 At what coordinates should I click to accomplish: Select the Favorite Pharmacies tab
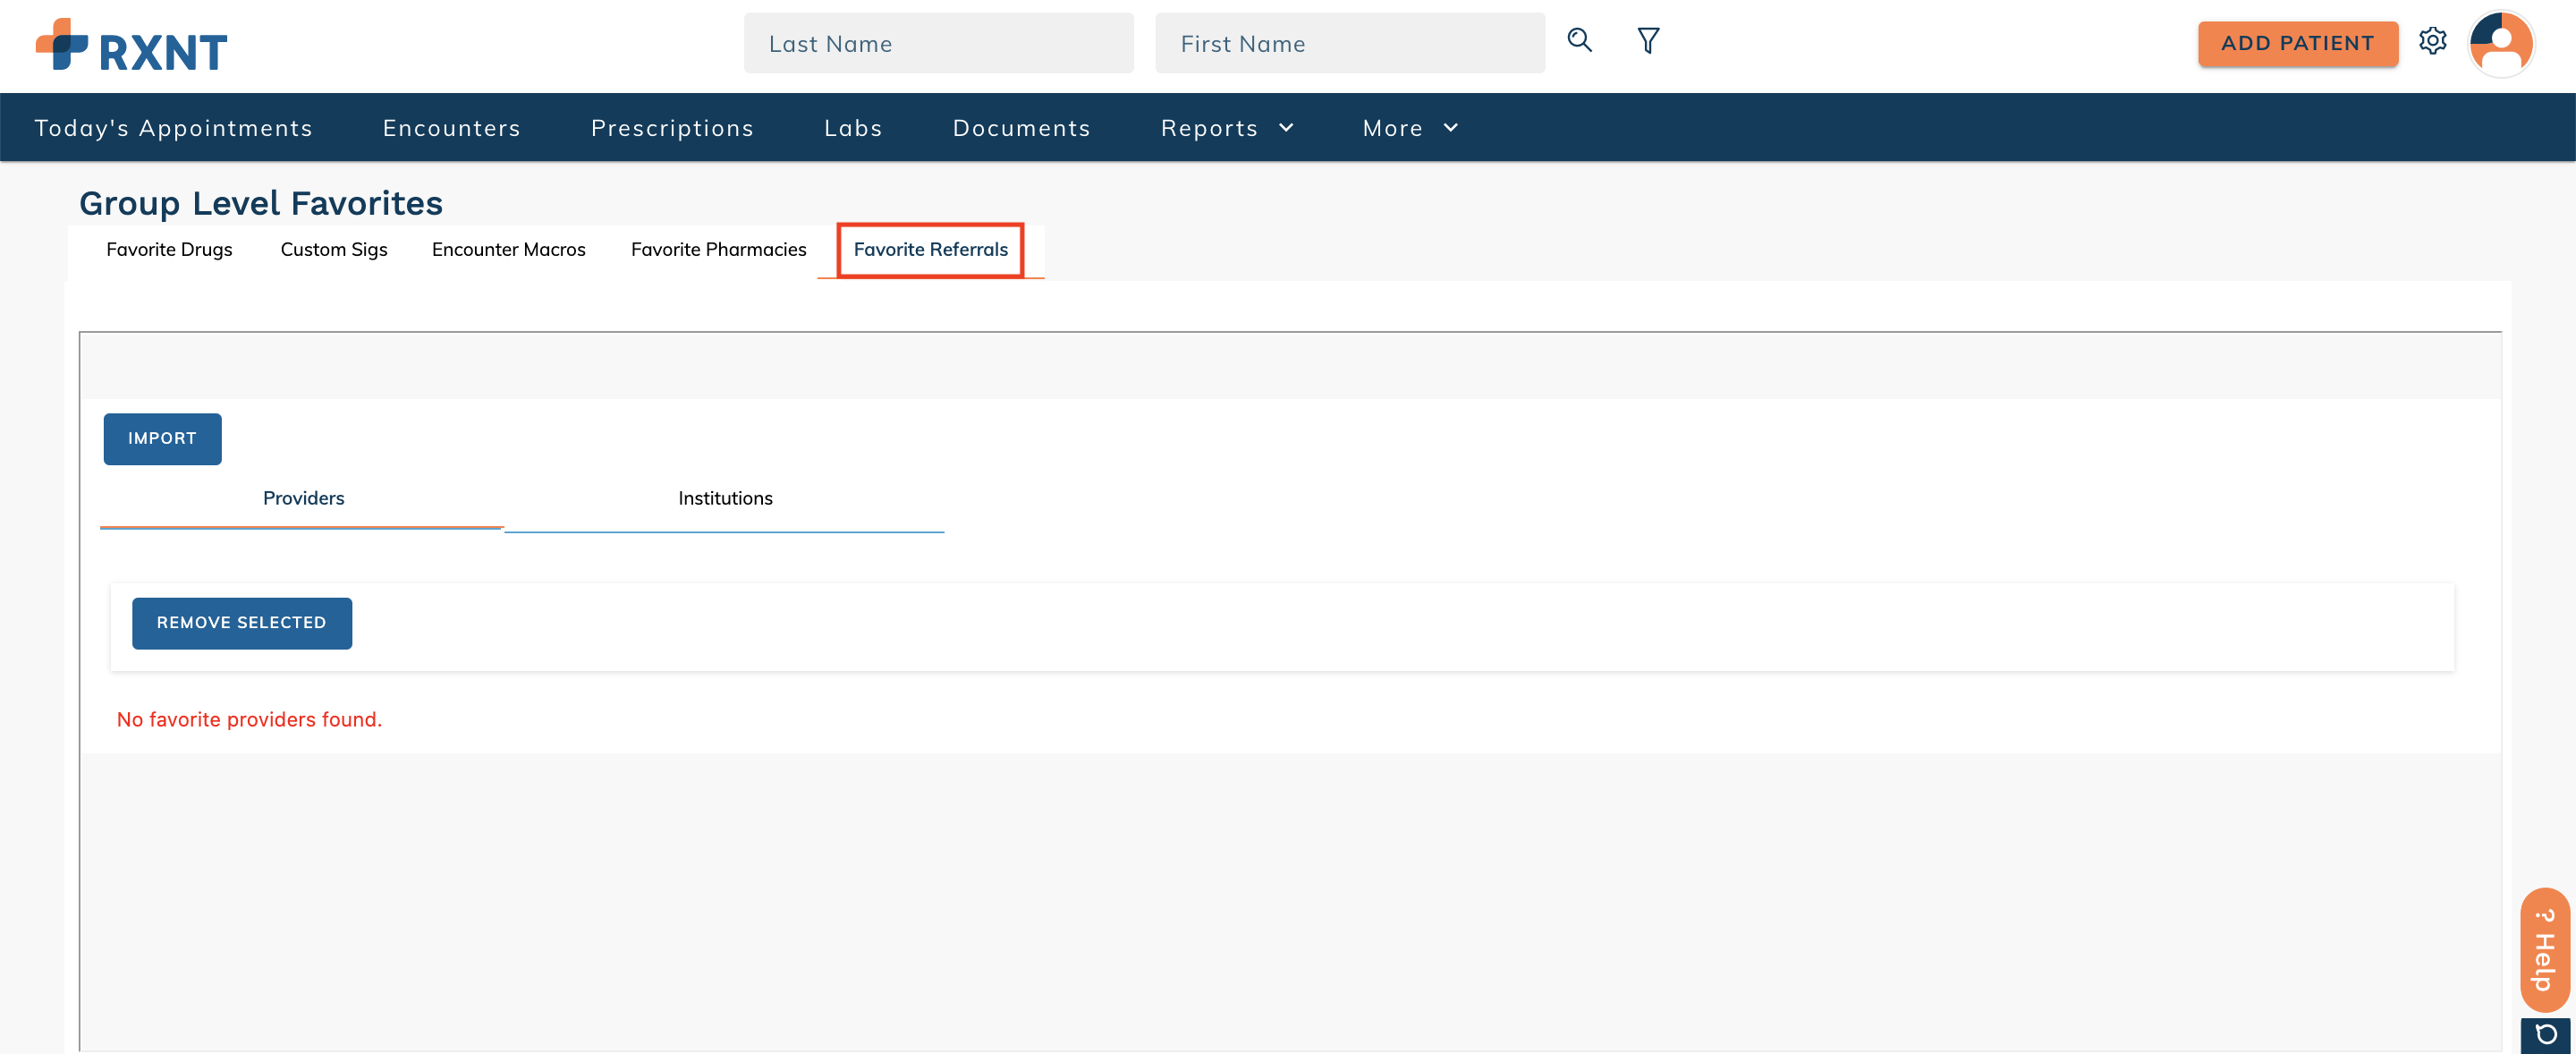point(718,250)
